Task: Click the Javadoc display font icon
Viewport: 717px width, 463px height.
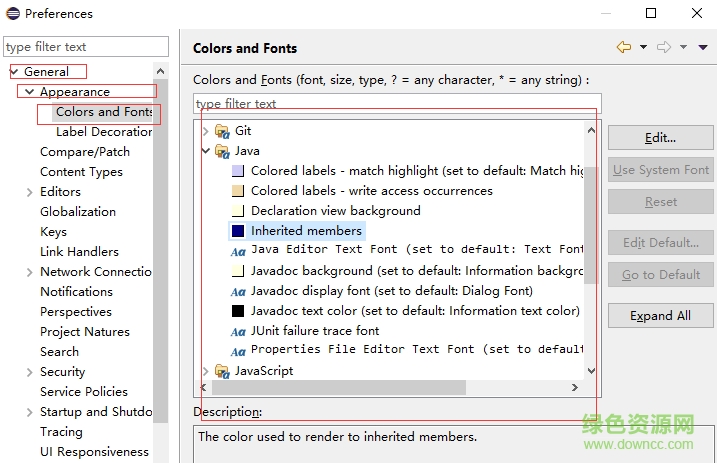Action: [x=238, y=291]
